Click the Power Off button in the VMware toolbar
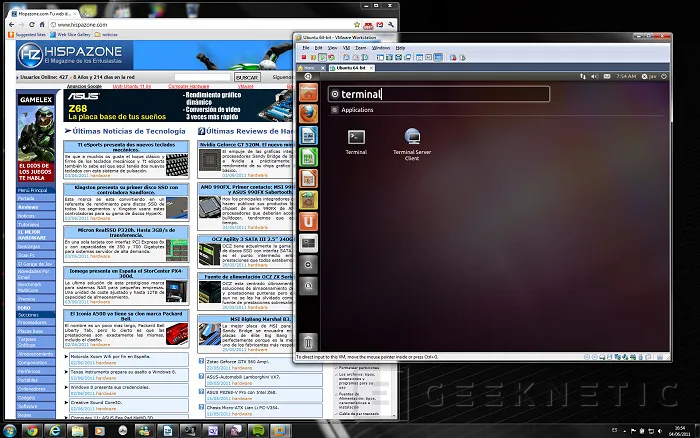The width and height of the screenshot is (700, 438). [304, 57]
